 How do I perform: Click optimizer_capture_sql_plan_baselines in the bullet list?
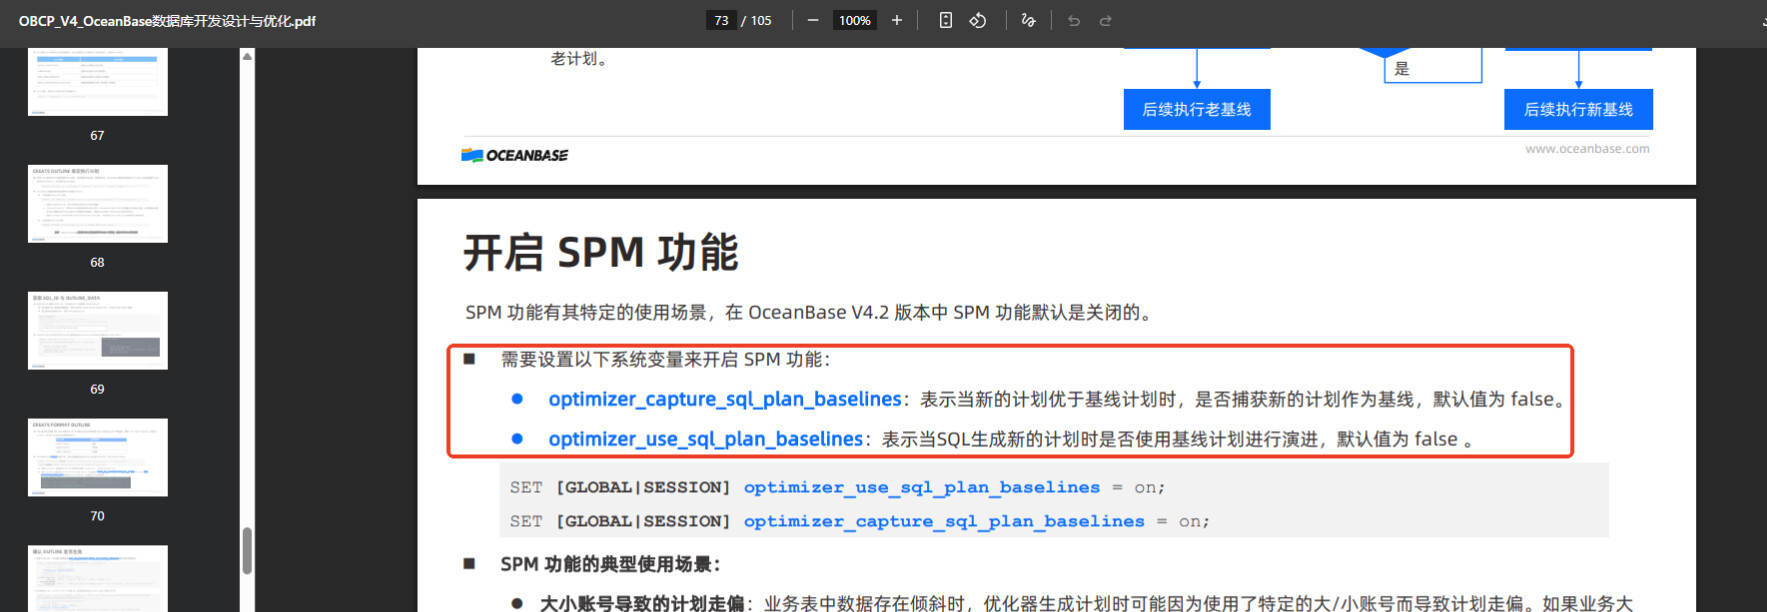(724, 399)
